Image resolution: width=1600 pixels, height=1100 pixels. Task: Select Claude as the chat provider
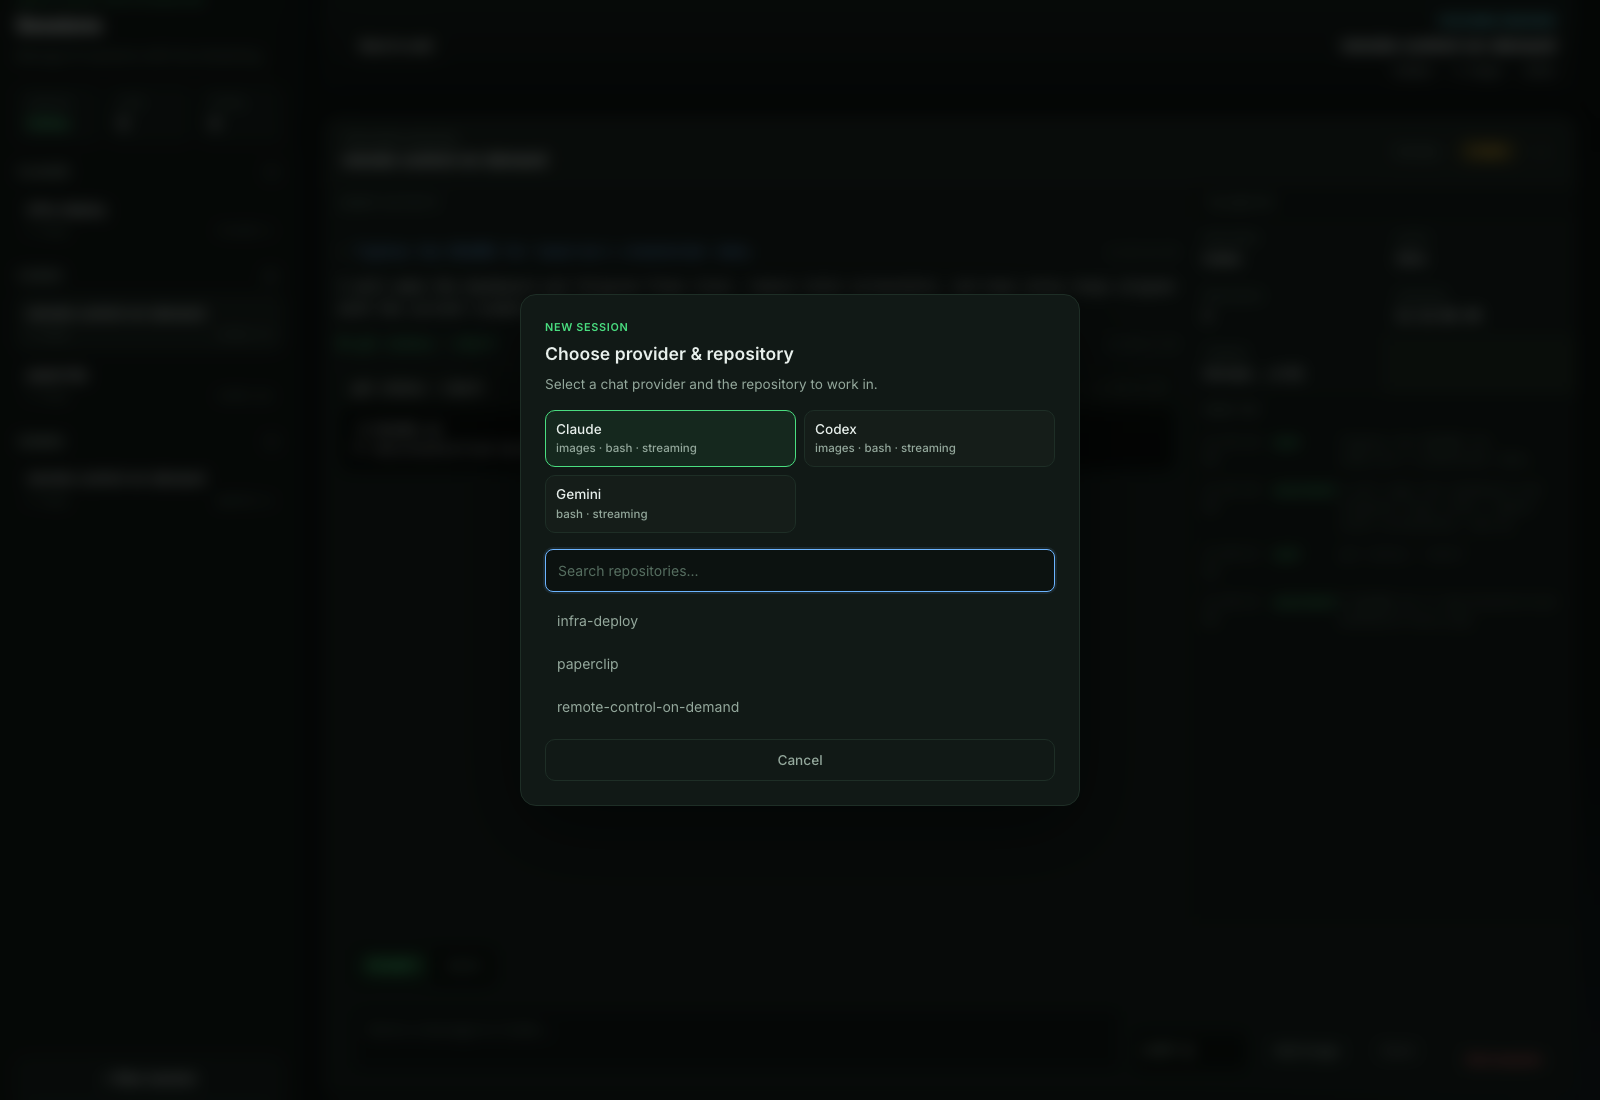click(669, 438)
